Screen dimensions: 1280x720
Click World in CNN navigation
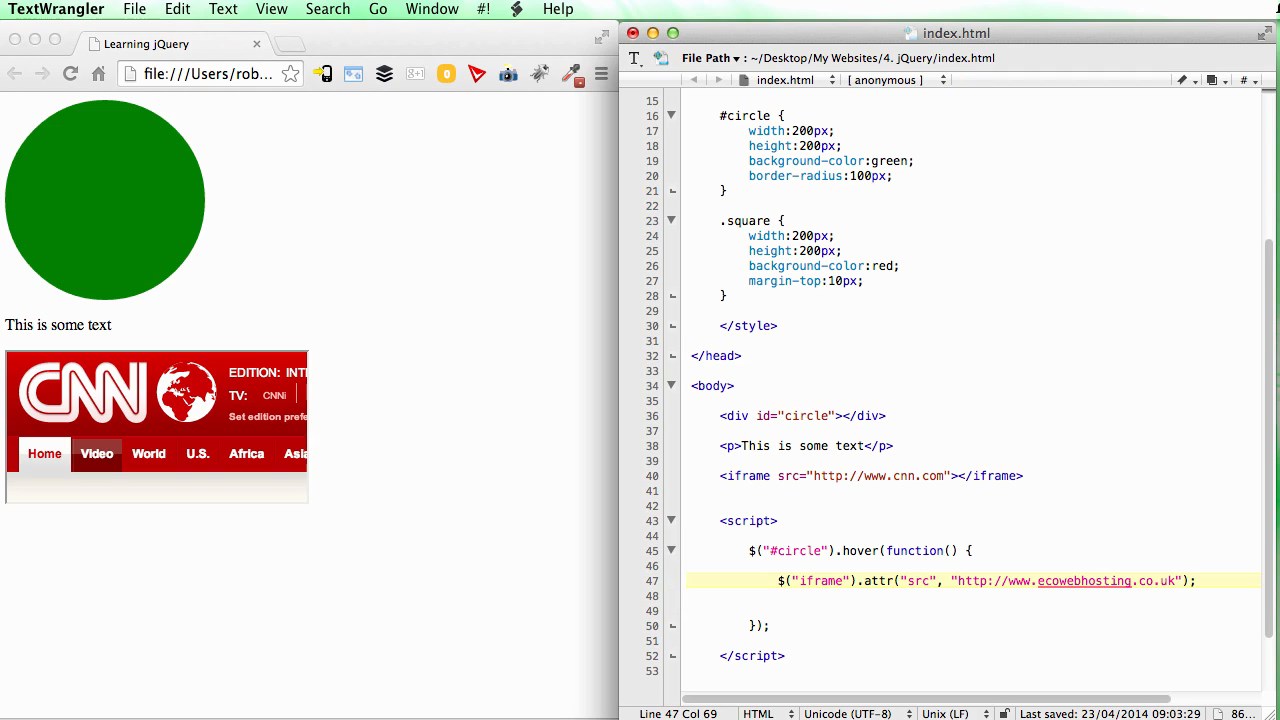149,454
